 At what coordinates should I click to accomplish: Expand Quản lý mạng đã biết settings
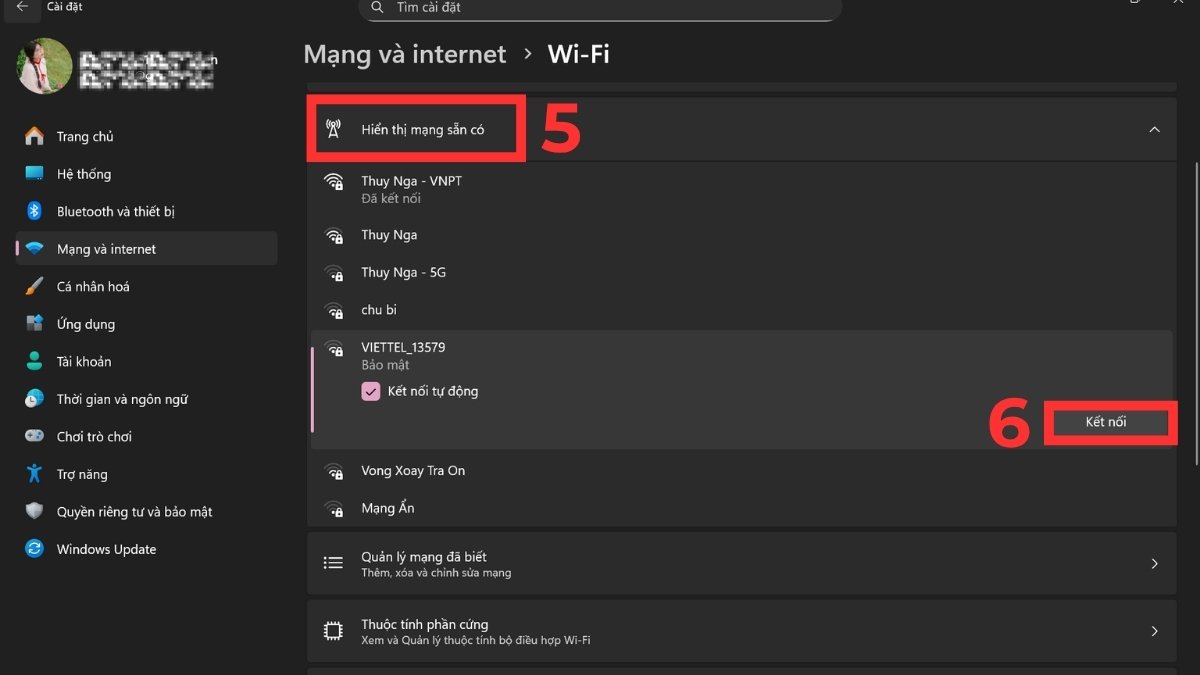(1155, 562)
